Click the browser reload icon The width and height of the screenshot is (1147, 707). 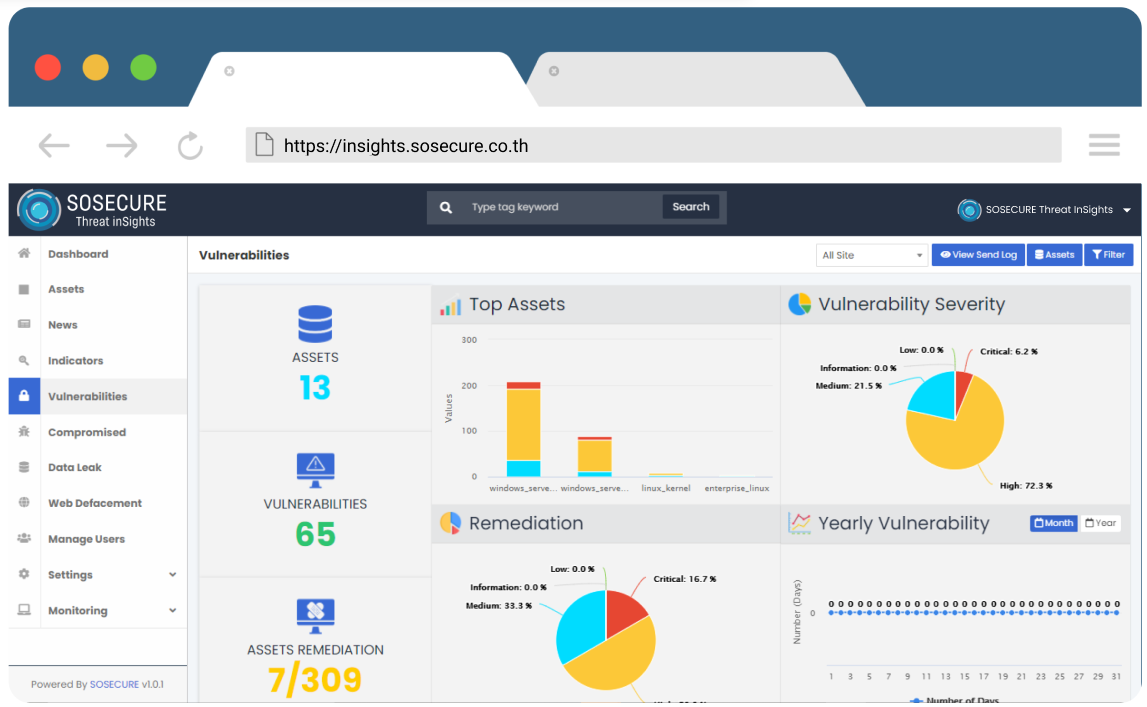click(190, 146)
